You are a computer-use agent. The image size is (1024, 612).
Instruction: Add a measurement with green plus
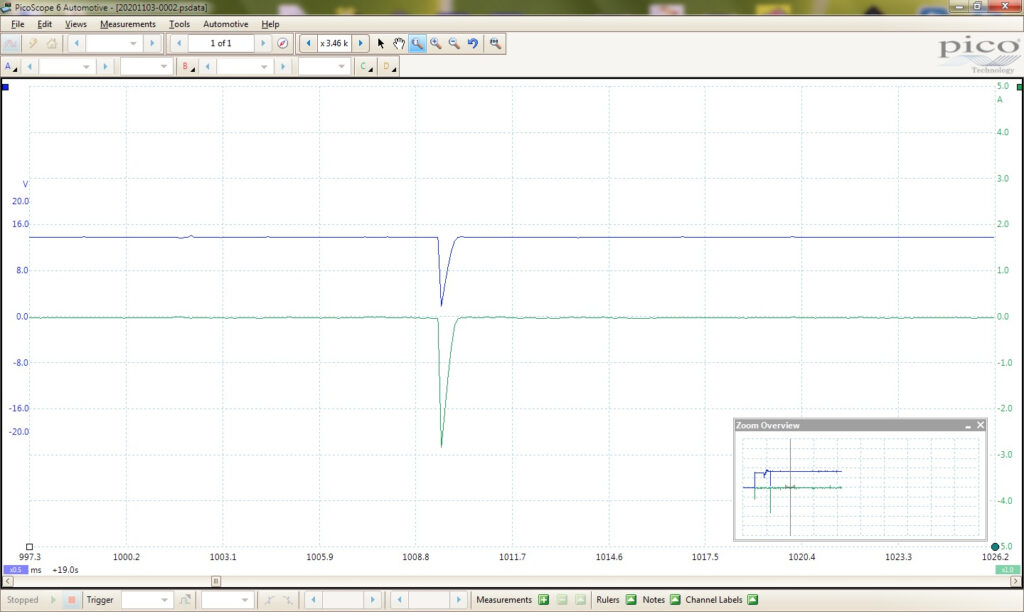click(x=543, y=600)
